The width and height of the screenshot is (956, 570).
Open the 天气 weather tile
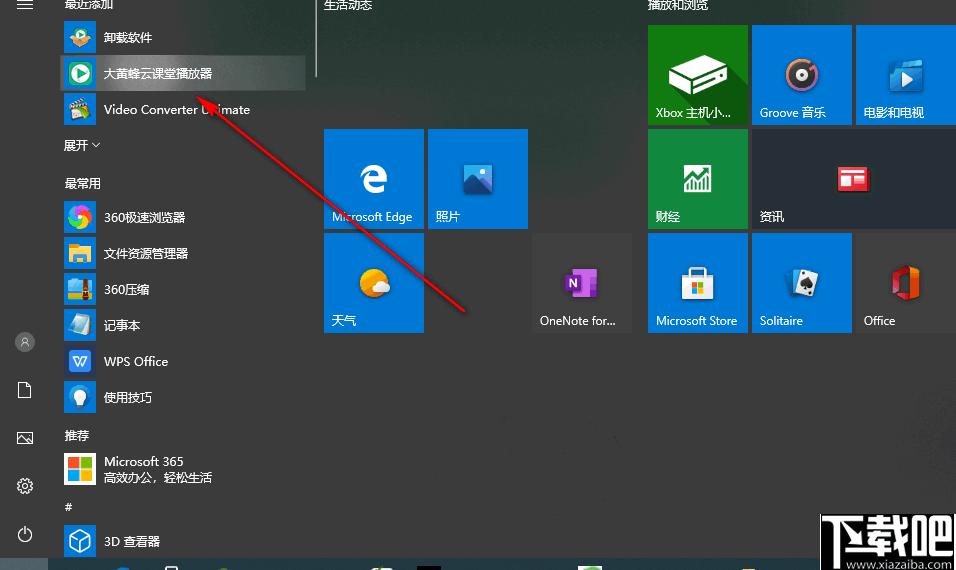tap(374, 283)
